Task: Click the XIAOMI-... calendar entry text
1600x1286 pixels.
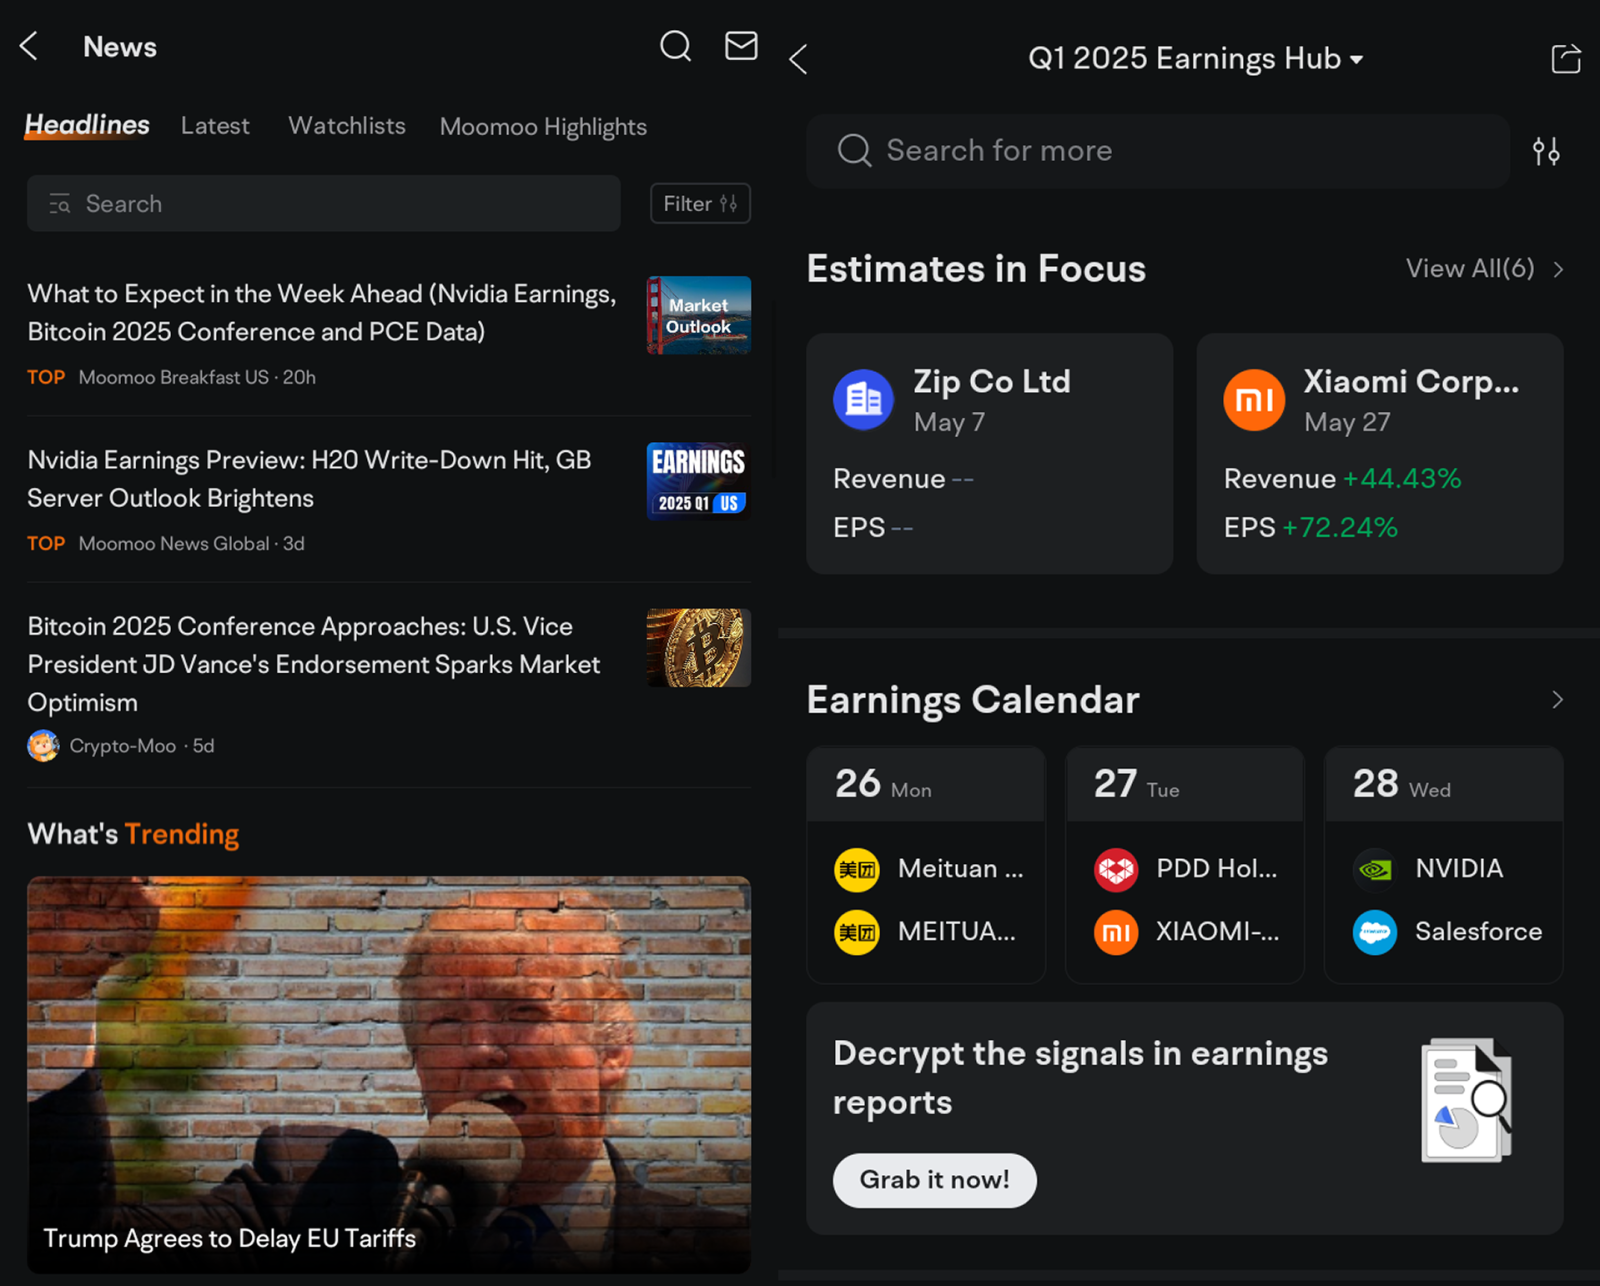Action: (x=1218, y=932)
